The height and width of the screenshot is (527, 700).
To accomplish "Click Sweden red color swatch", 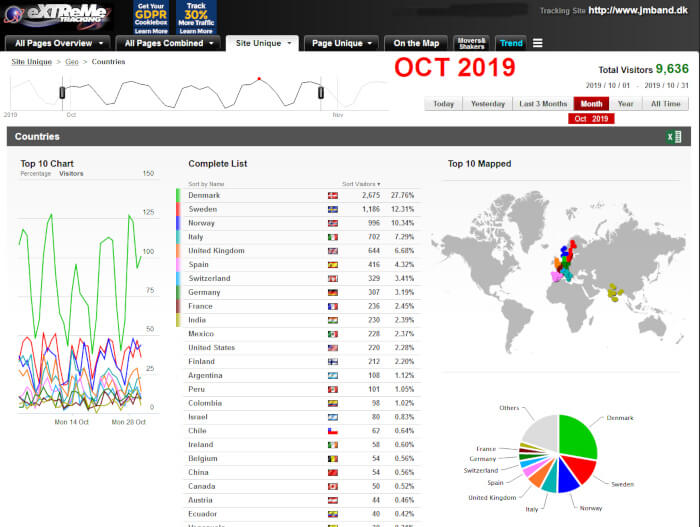I will pyautogui.click(x=178, y=209).
